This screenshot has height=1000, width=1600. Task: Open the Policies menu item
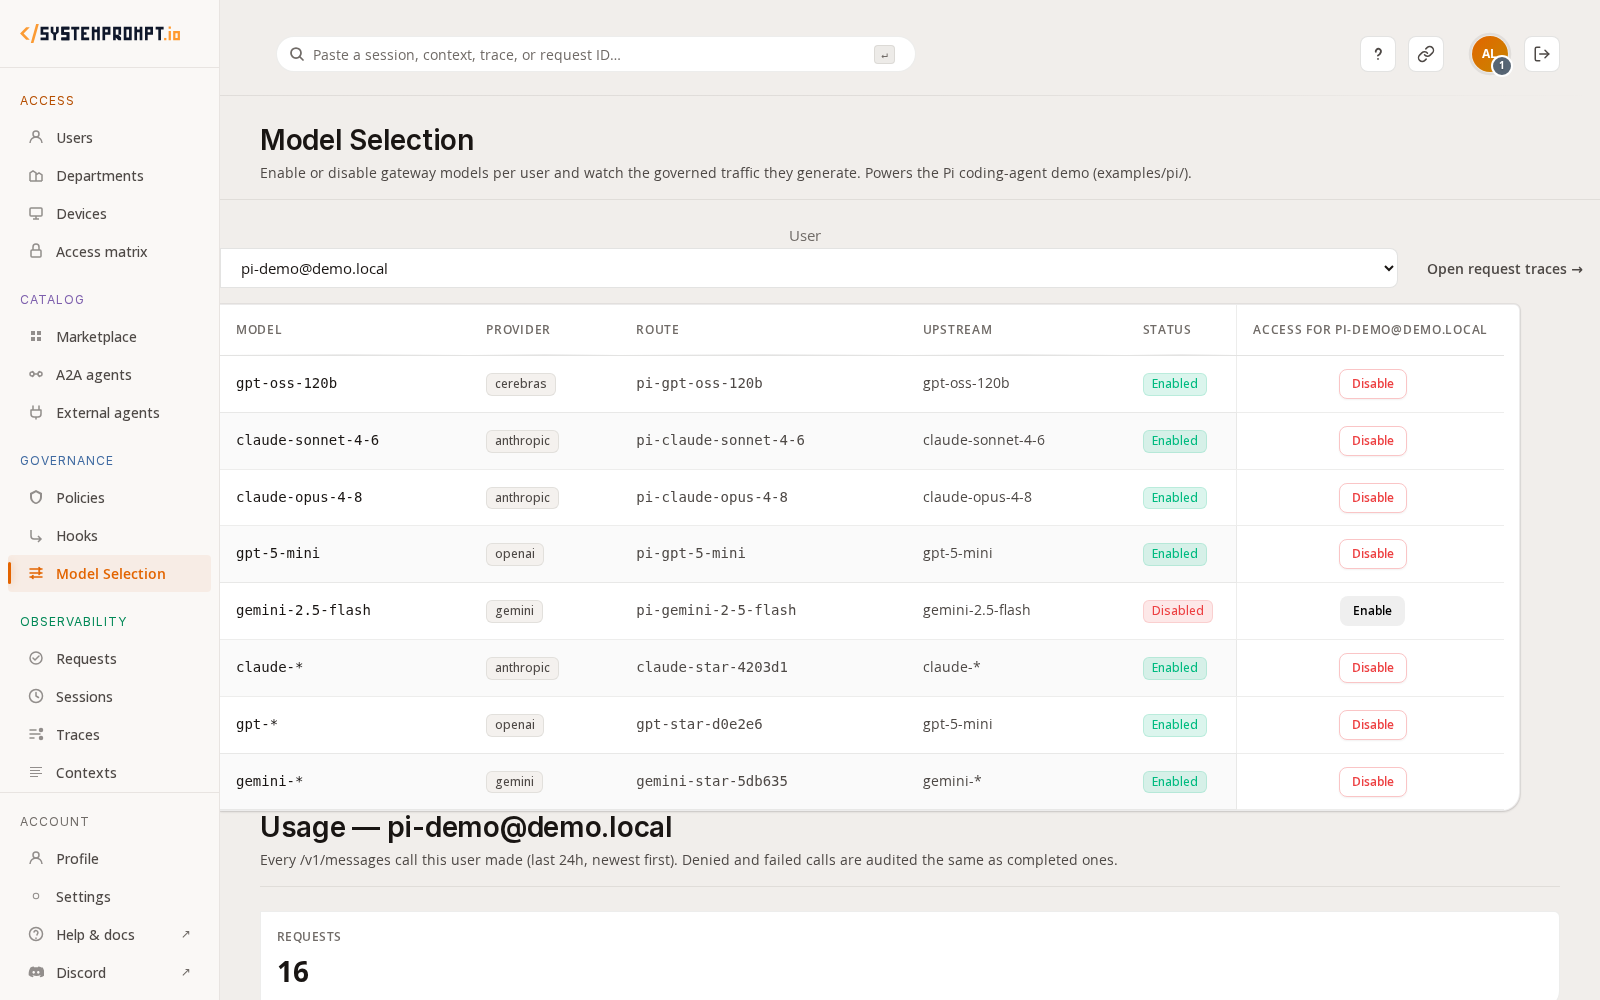tap(109, 497)
